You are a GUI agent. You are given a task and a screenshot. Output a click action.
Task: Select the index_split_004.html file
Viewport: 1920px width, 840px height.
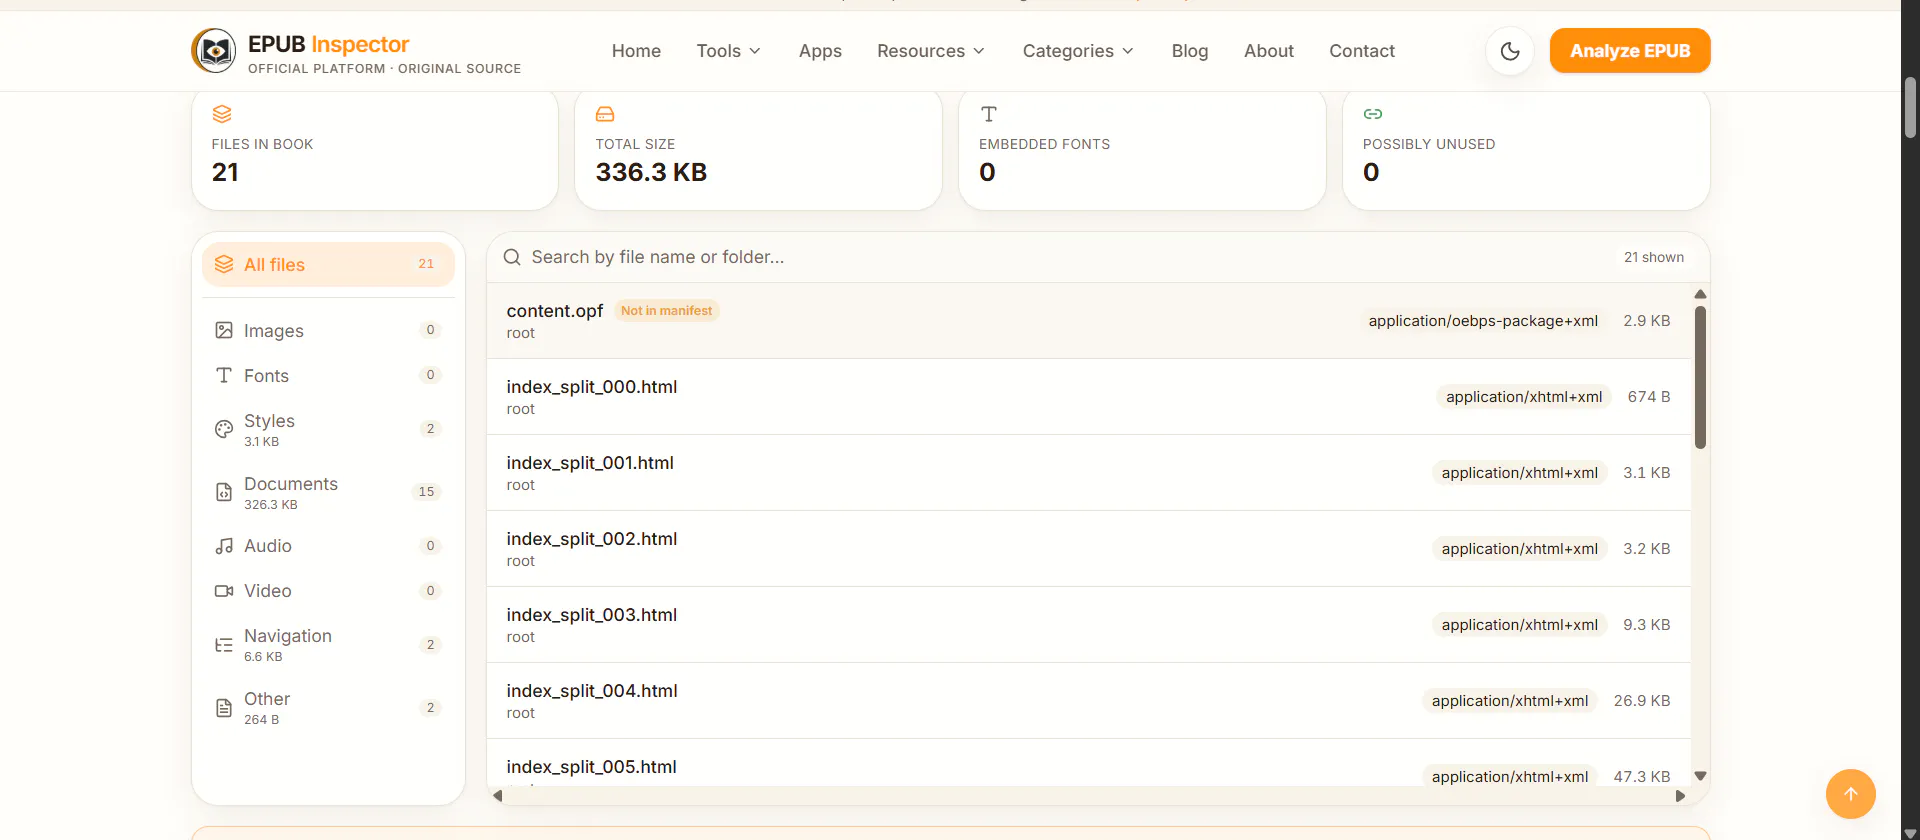coord(1088,701)
